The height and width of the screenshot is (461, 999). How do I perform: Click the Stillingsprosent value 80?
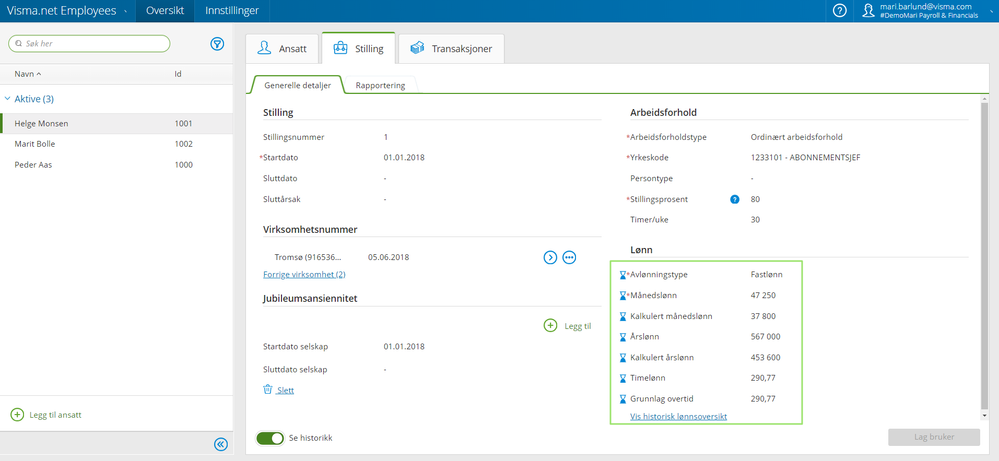click(755, 199)
